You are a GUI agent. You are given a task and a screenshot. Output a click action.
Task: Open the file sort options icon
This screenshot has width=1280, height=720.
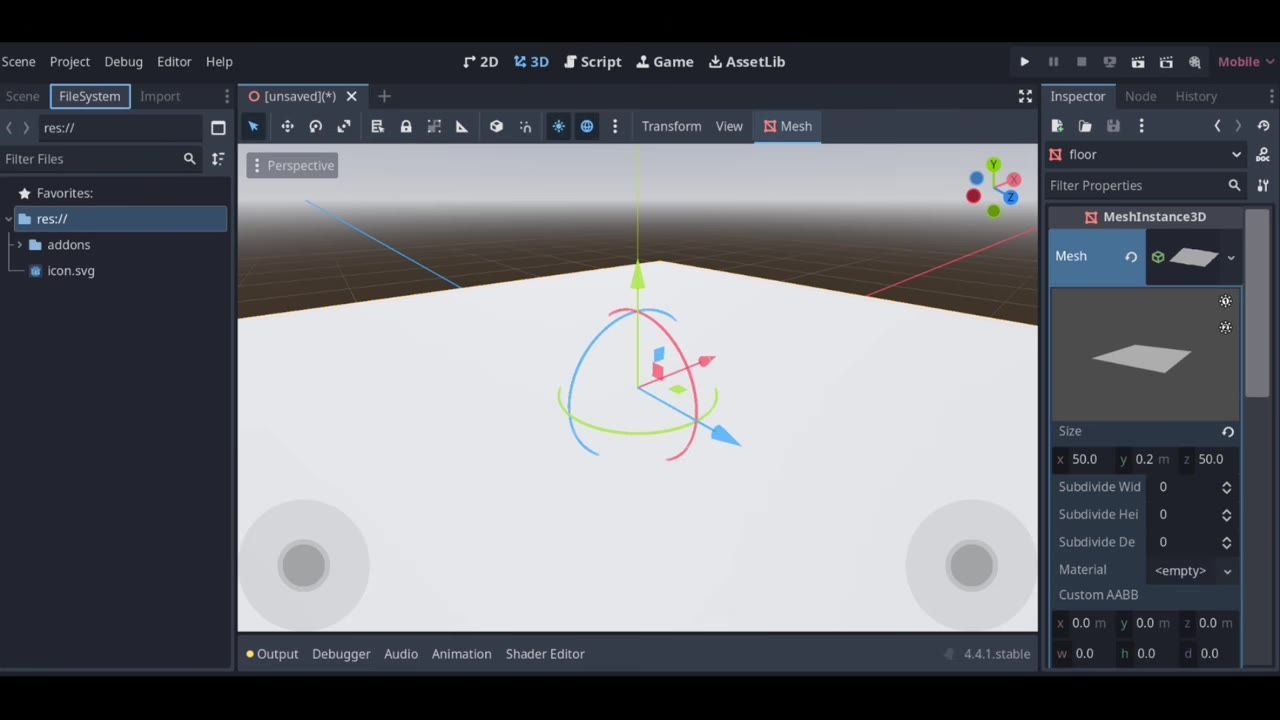click(x=218, y=159)
